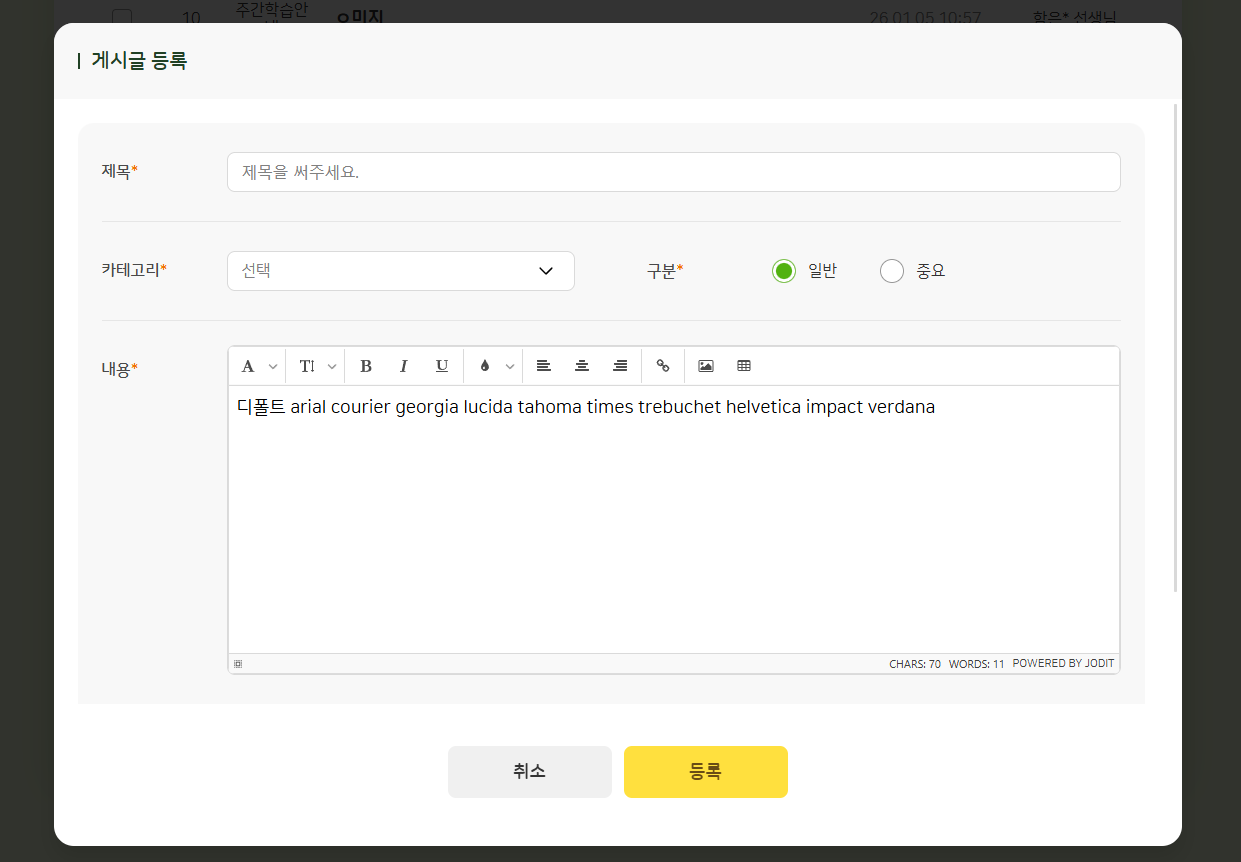Insert a table into the editor

click(744, 366)
